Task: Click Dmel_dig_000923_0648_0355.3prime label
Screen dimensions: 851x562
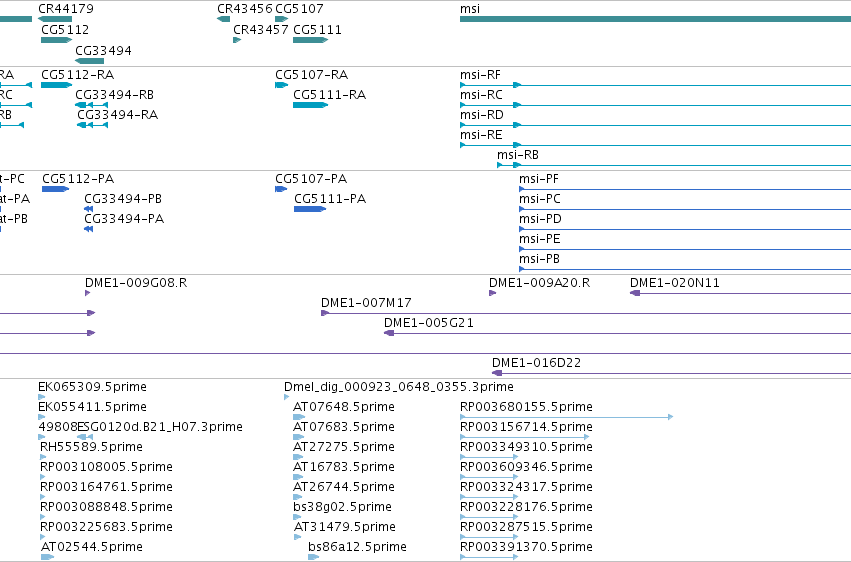Action: [x=399, y=387]
